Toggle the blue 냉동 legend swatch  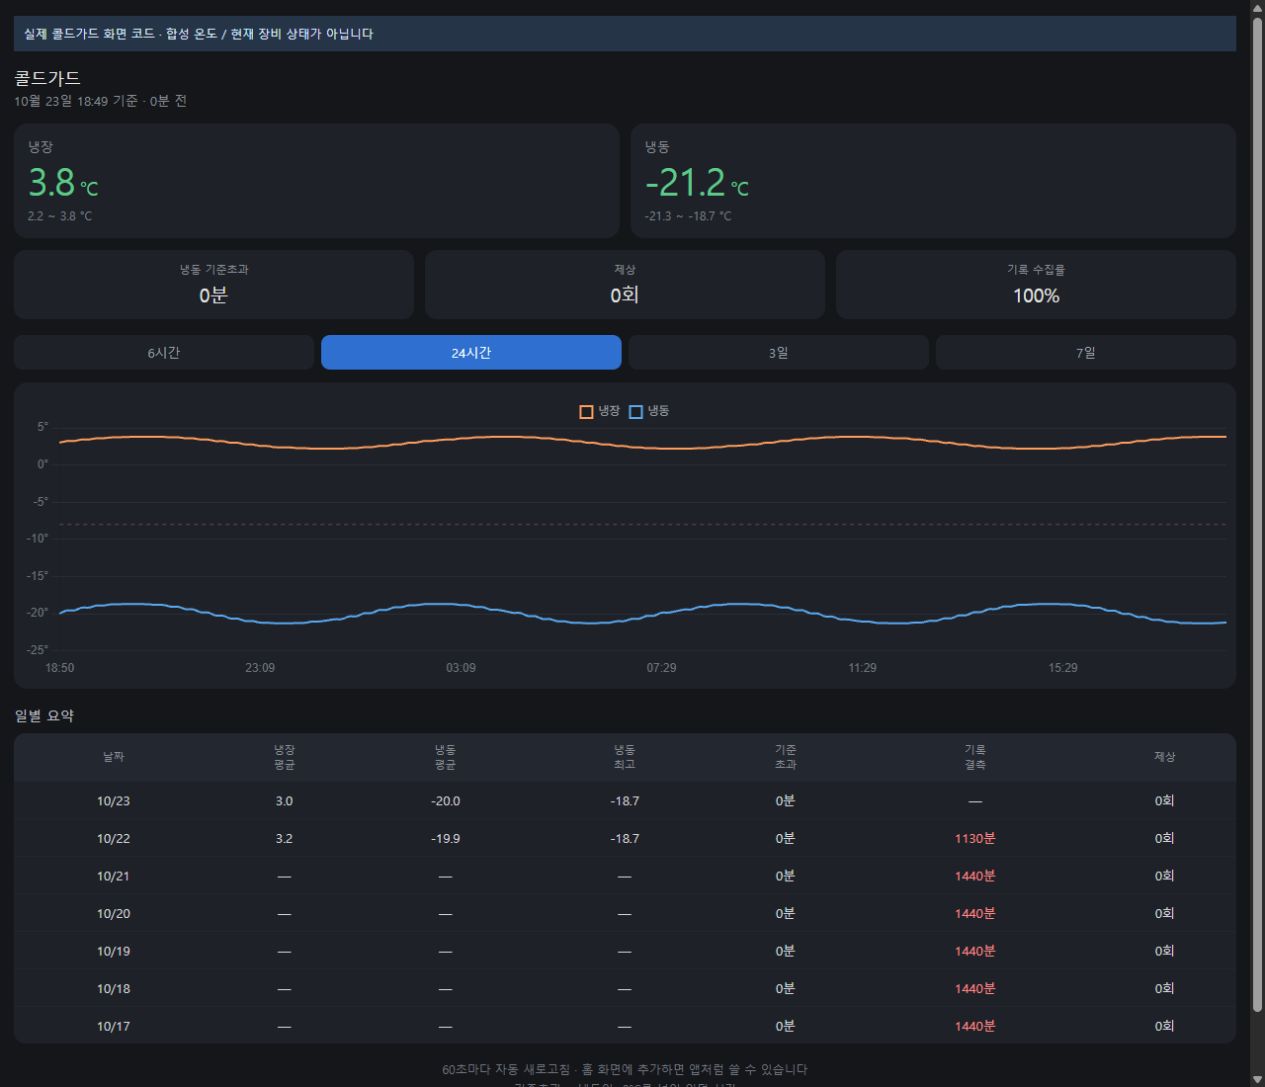click(x=635, y=411)
